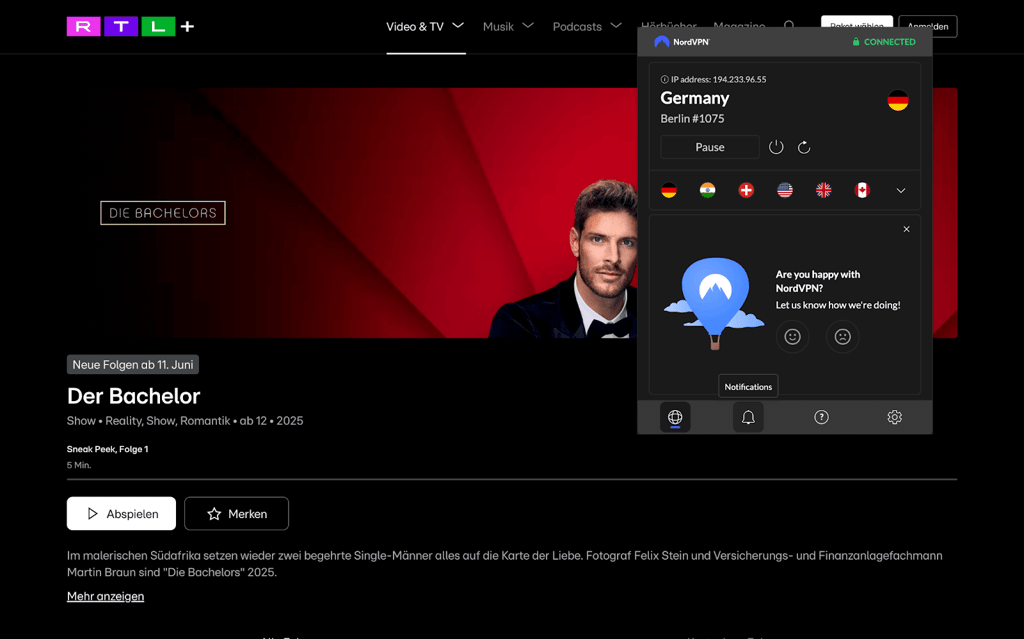Select the Switzerland flag quick connect
1024x639 pixels.
pyautogui.click(x=746, y=190)
